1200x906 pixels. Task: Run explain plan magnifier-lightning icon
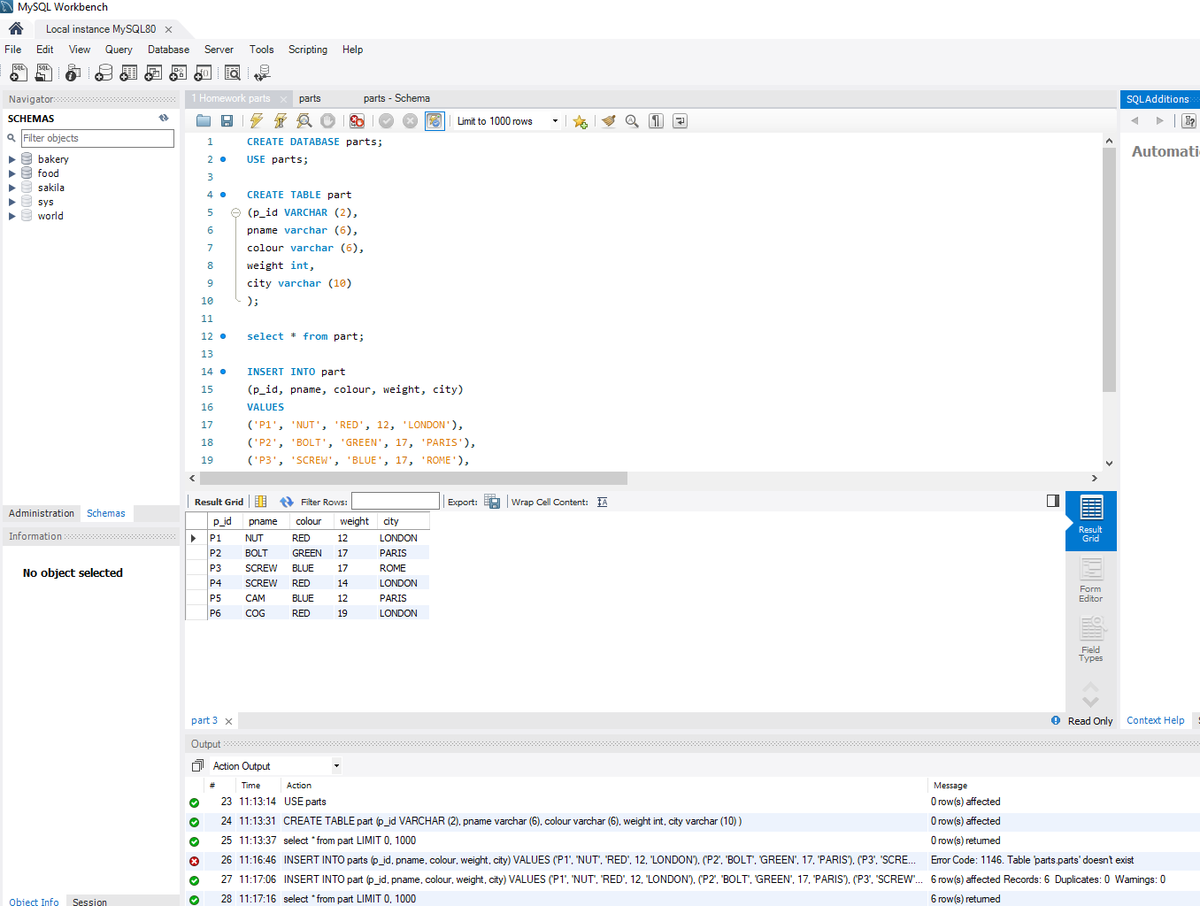click(303, 121)
